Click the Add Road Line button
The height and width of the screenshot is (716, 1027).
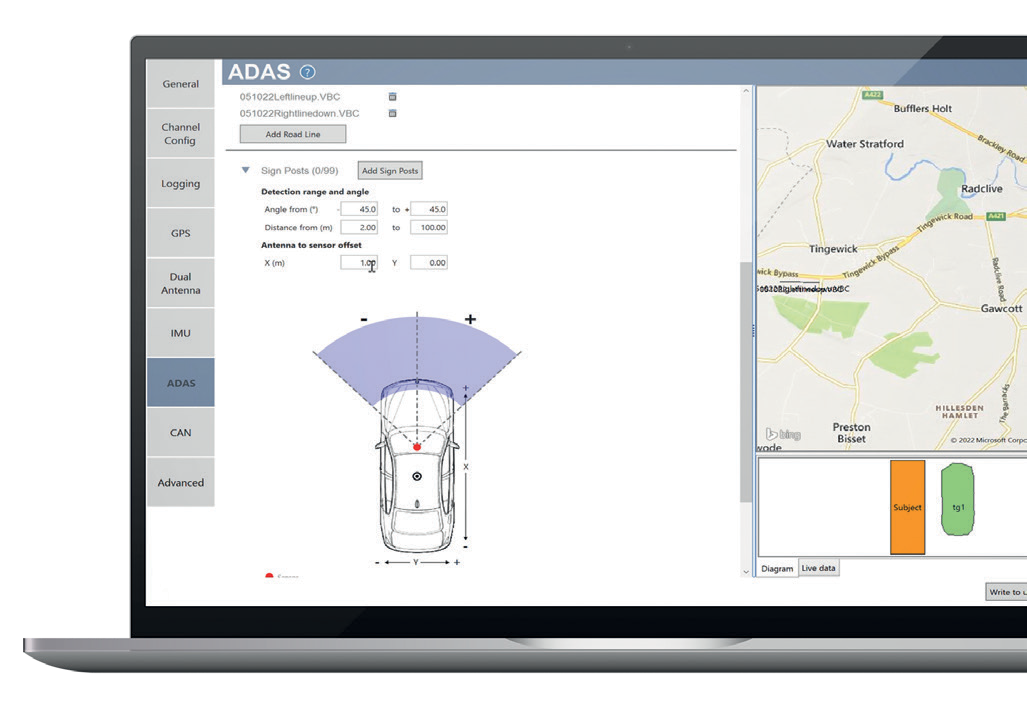pyautogui.click(x=293, y=134)
